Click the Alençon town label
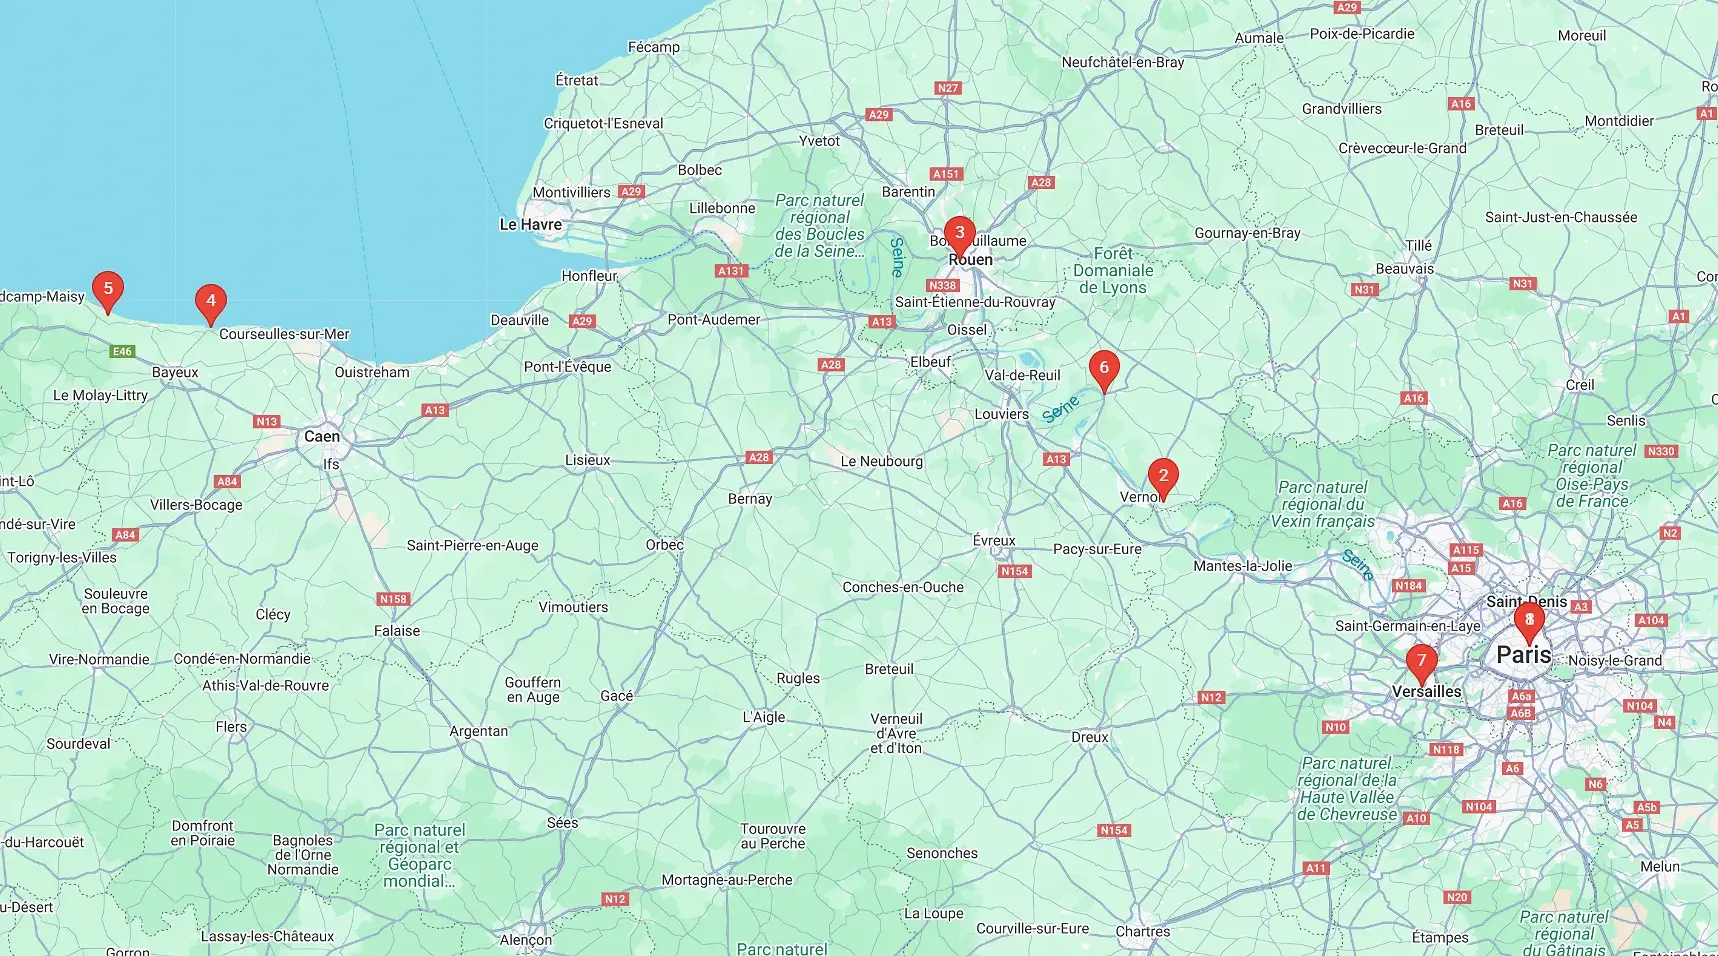 [x=526, y=940]
